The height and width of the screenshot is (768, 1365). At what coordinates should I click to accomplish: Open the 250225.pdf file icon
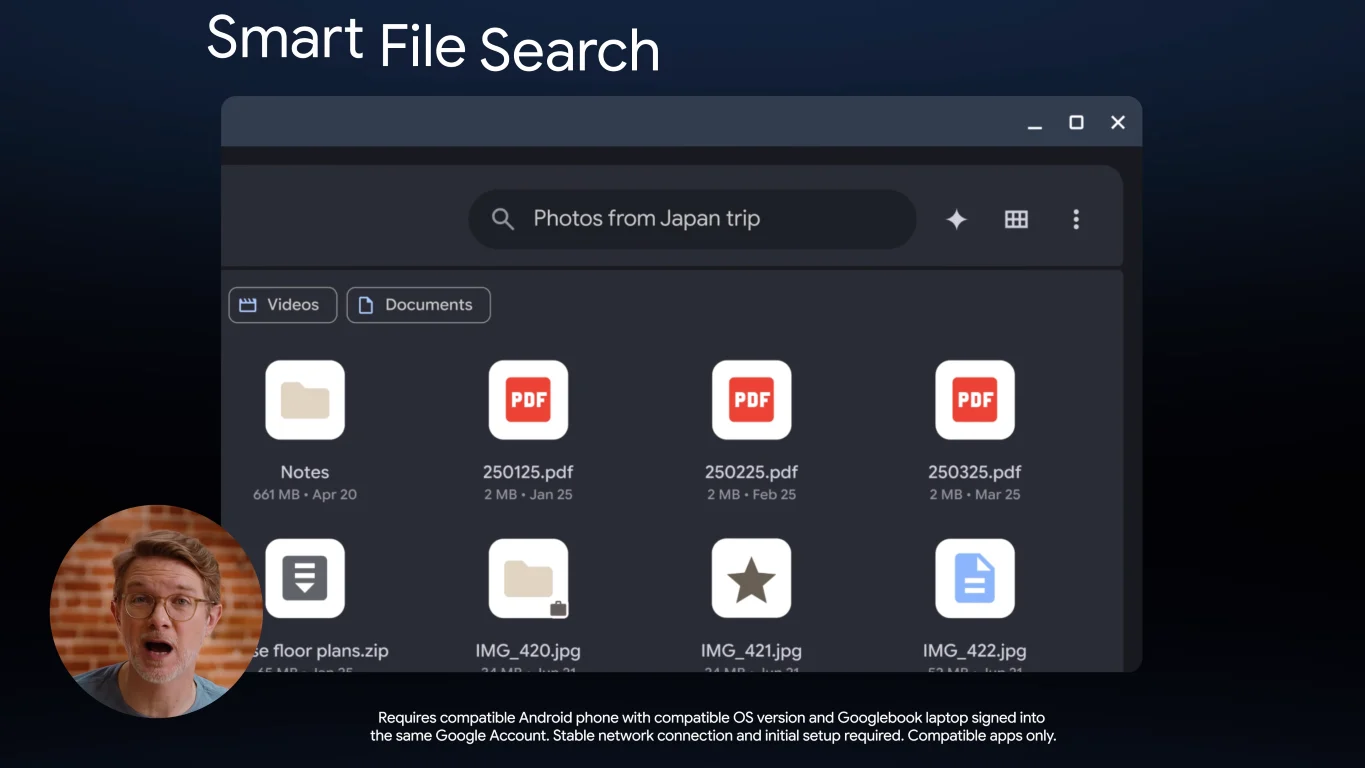point(752,400)
